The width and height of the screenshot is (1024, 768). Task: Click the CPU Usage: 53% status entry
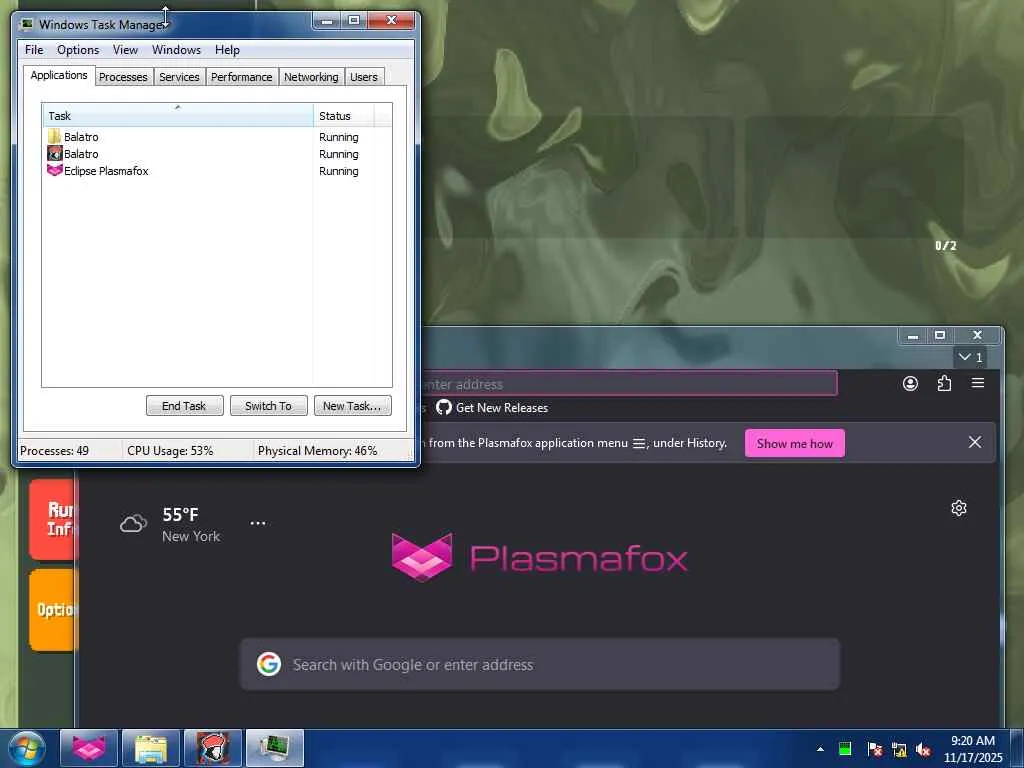(170, 451)
